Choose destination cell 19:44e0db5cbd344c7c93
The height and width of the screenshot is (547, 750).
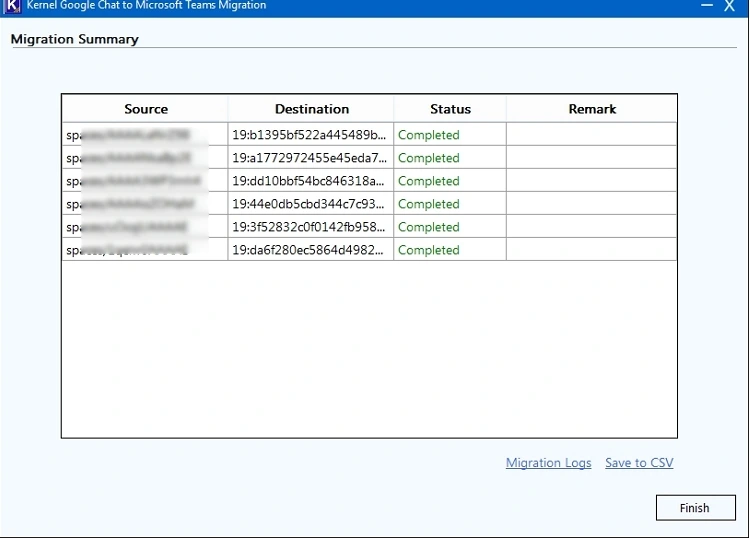click(309, 204)
